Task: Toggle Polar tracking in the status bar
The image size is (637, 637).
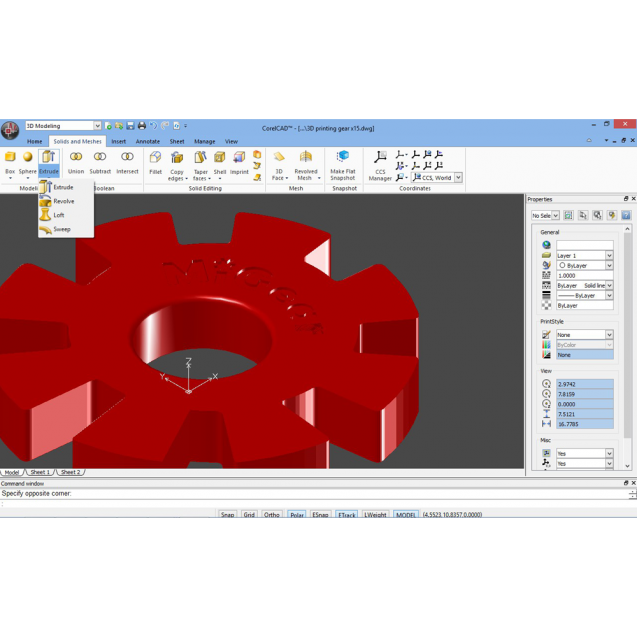Action: pyautogui.click(x=297, y=514)
